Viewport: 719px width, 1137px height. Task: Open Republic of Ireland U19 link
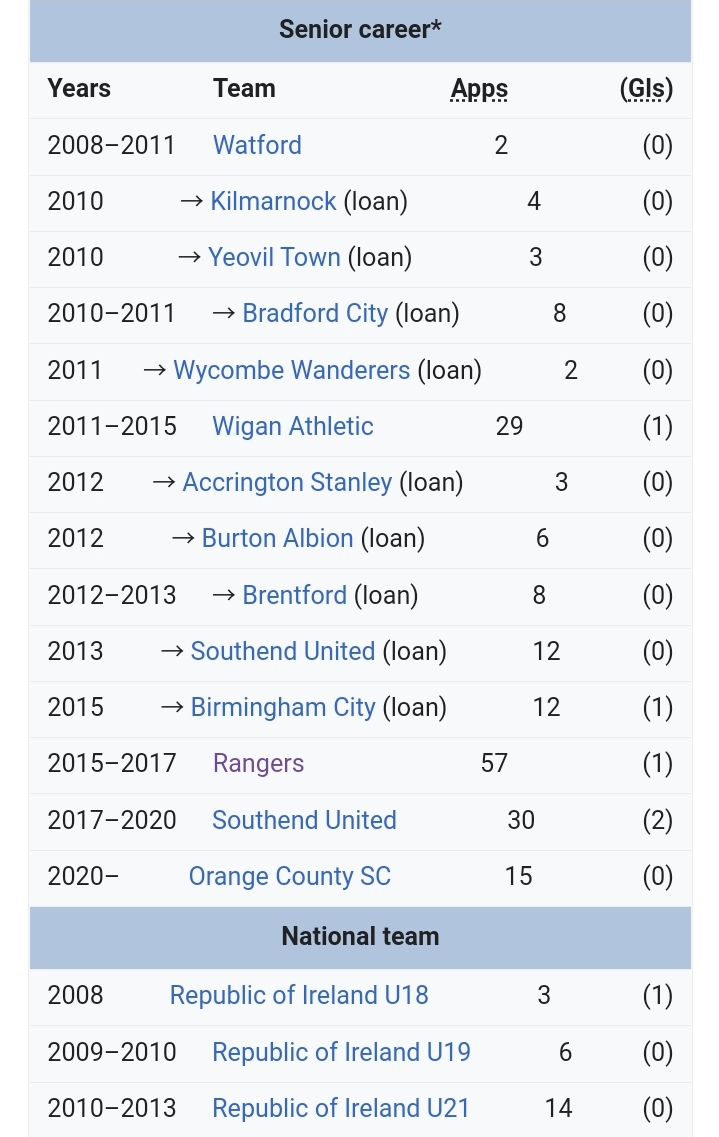pyautogui.click(x=341, y=1052)
